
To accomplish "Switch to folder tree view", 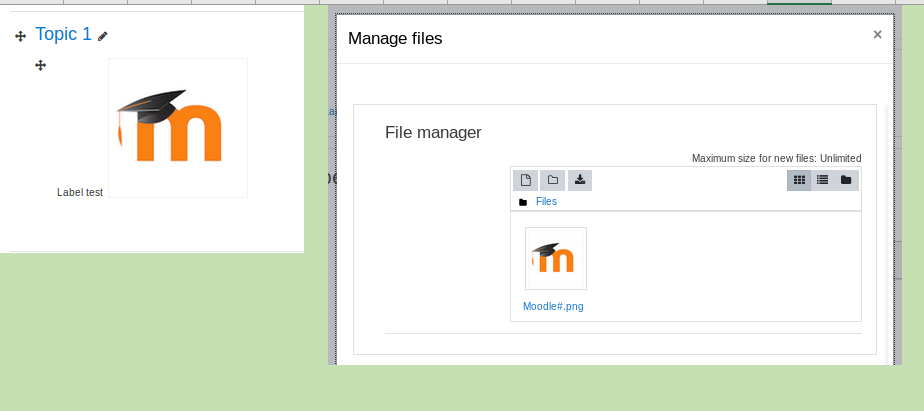I will click(846, 180).
